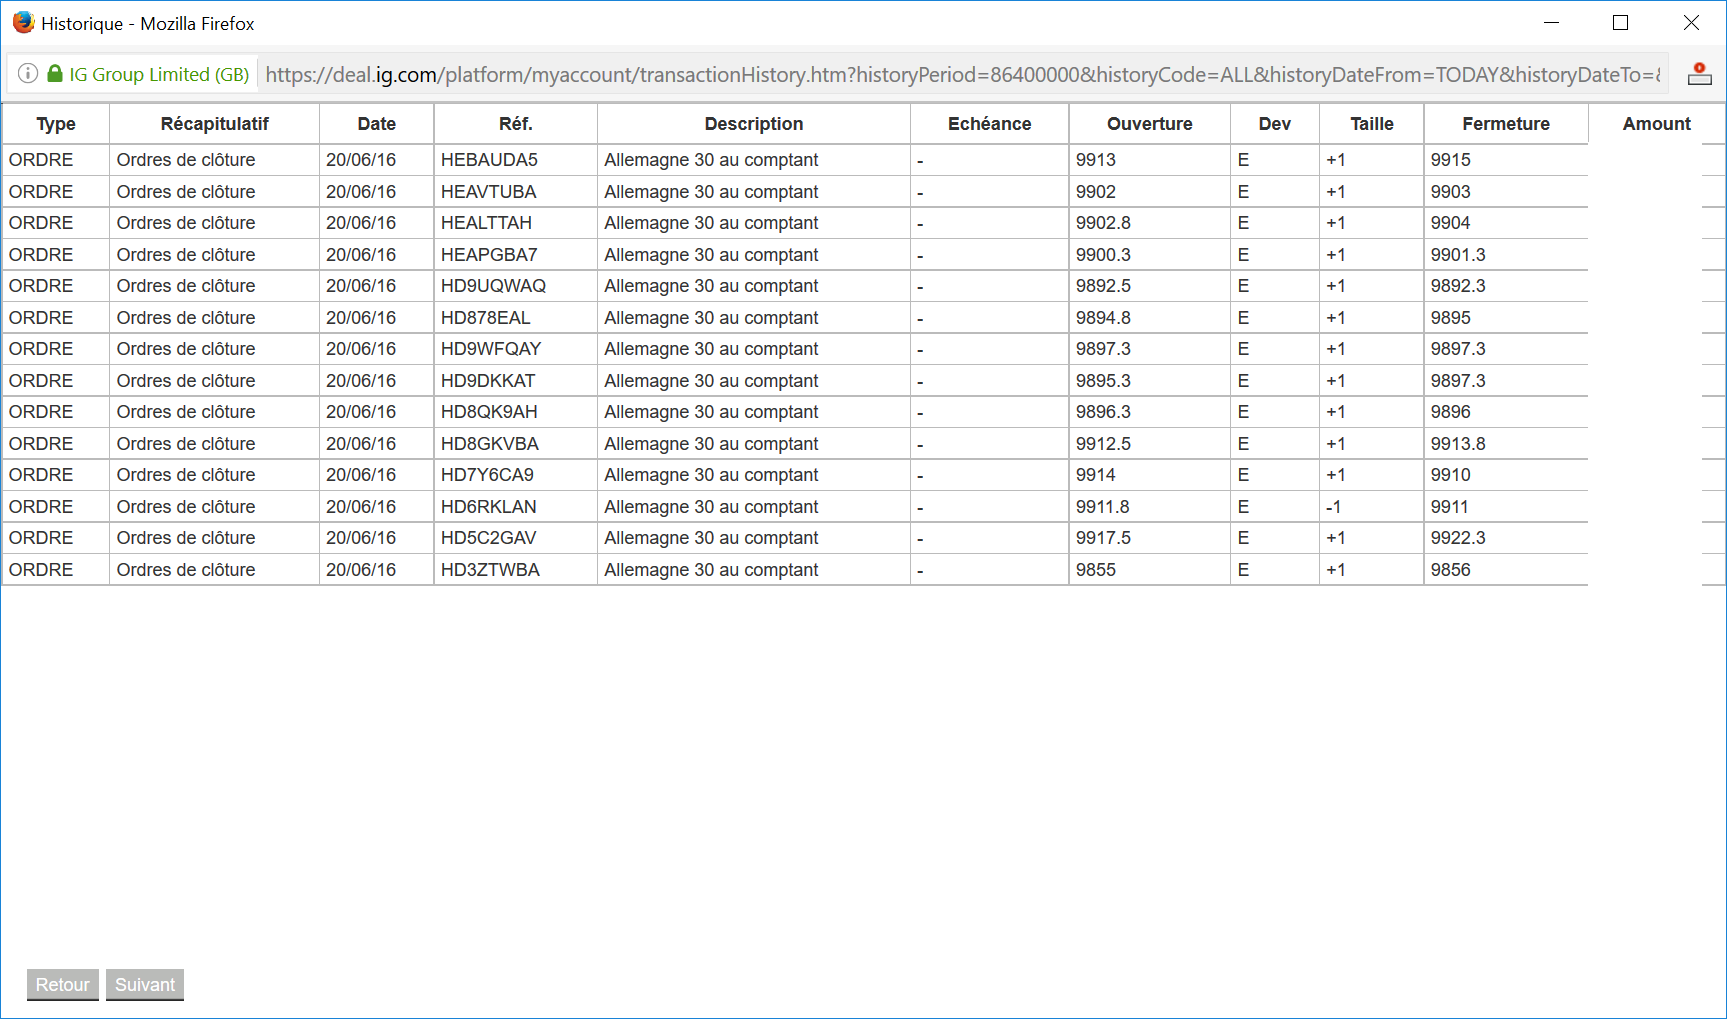The width and height of the screenshot is (1727, 1019).
Task: Select reference HD8QK9AH
Action: [x=489, y=412]
